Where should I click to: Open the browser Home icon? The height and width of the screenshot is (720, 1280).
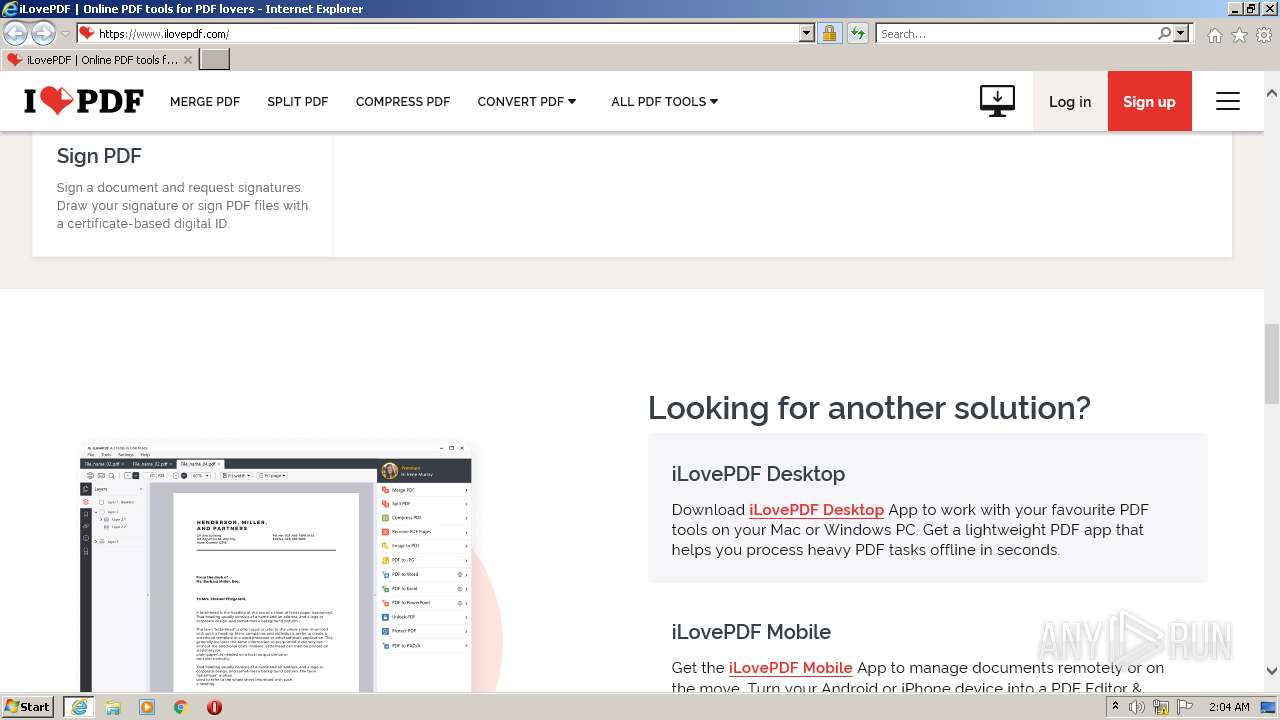pyautogui.click(x=1214, y=35)
